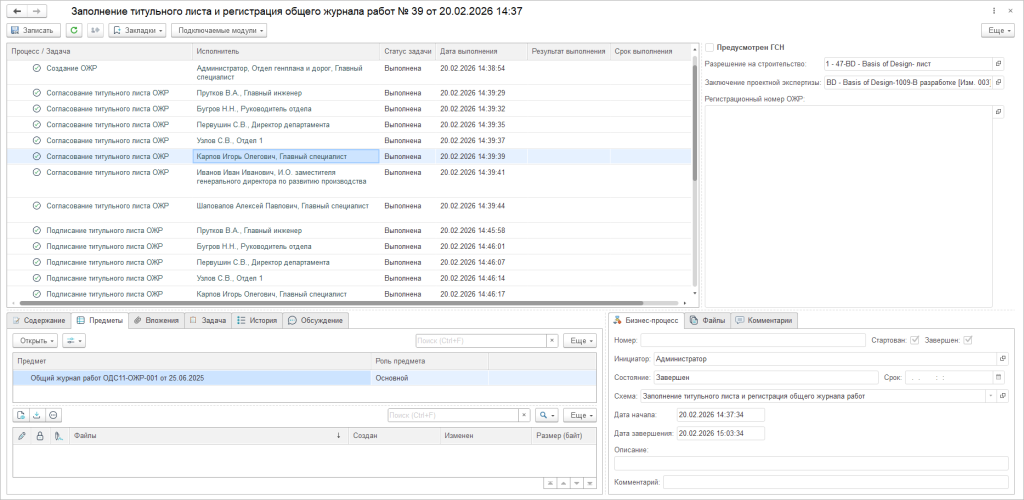
Task: Open Инициатор field link icon
Action: click(1003, 358)
